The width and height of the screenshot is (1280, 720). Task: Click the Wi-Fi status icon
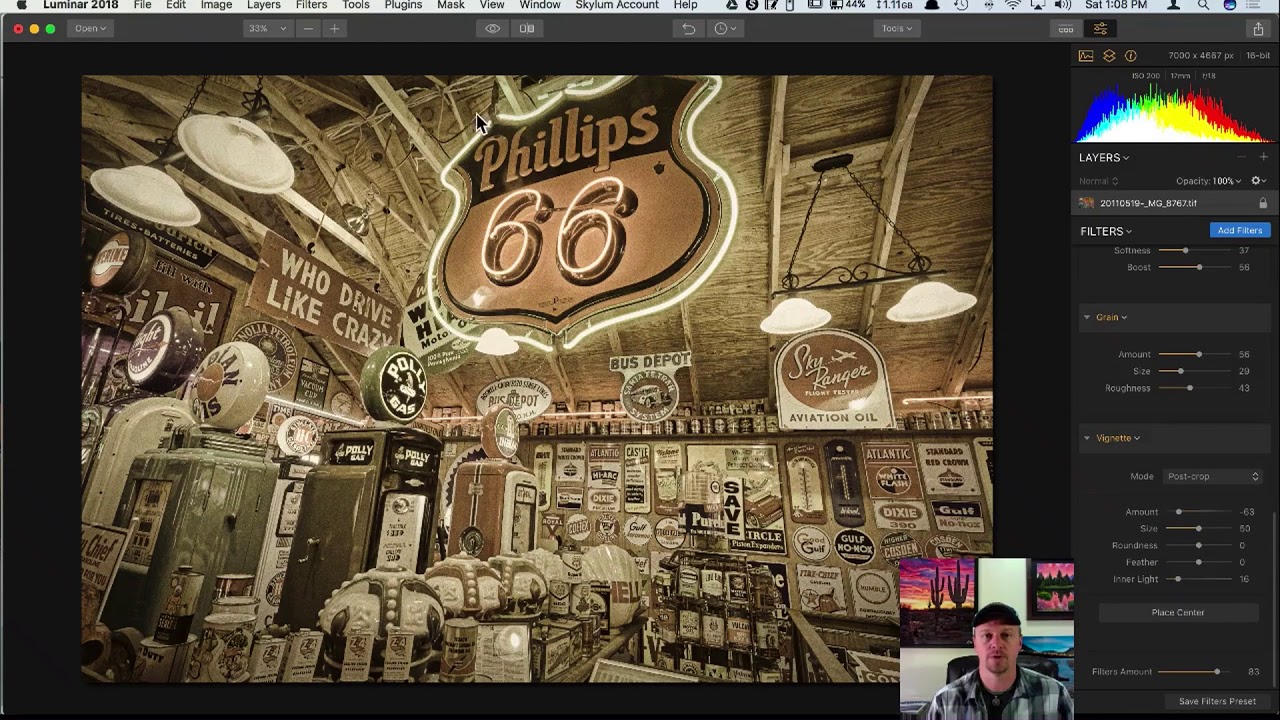tap(1013, 6)
